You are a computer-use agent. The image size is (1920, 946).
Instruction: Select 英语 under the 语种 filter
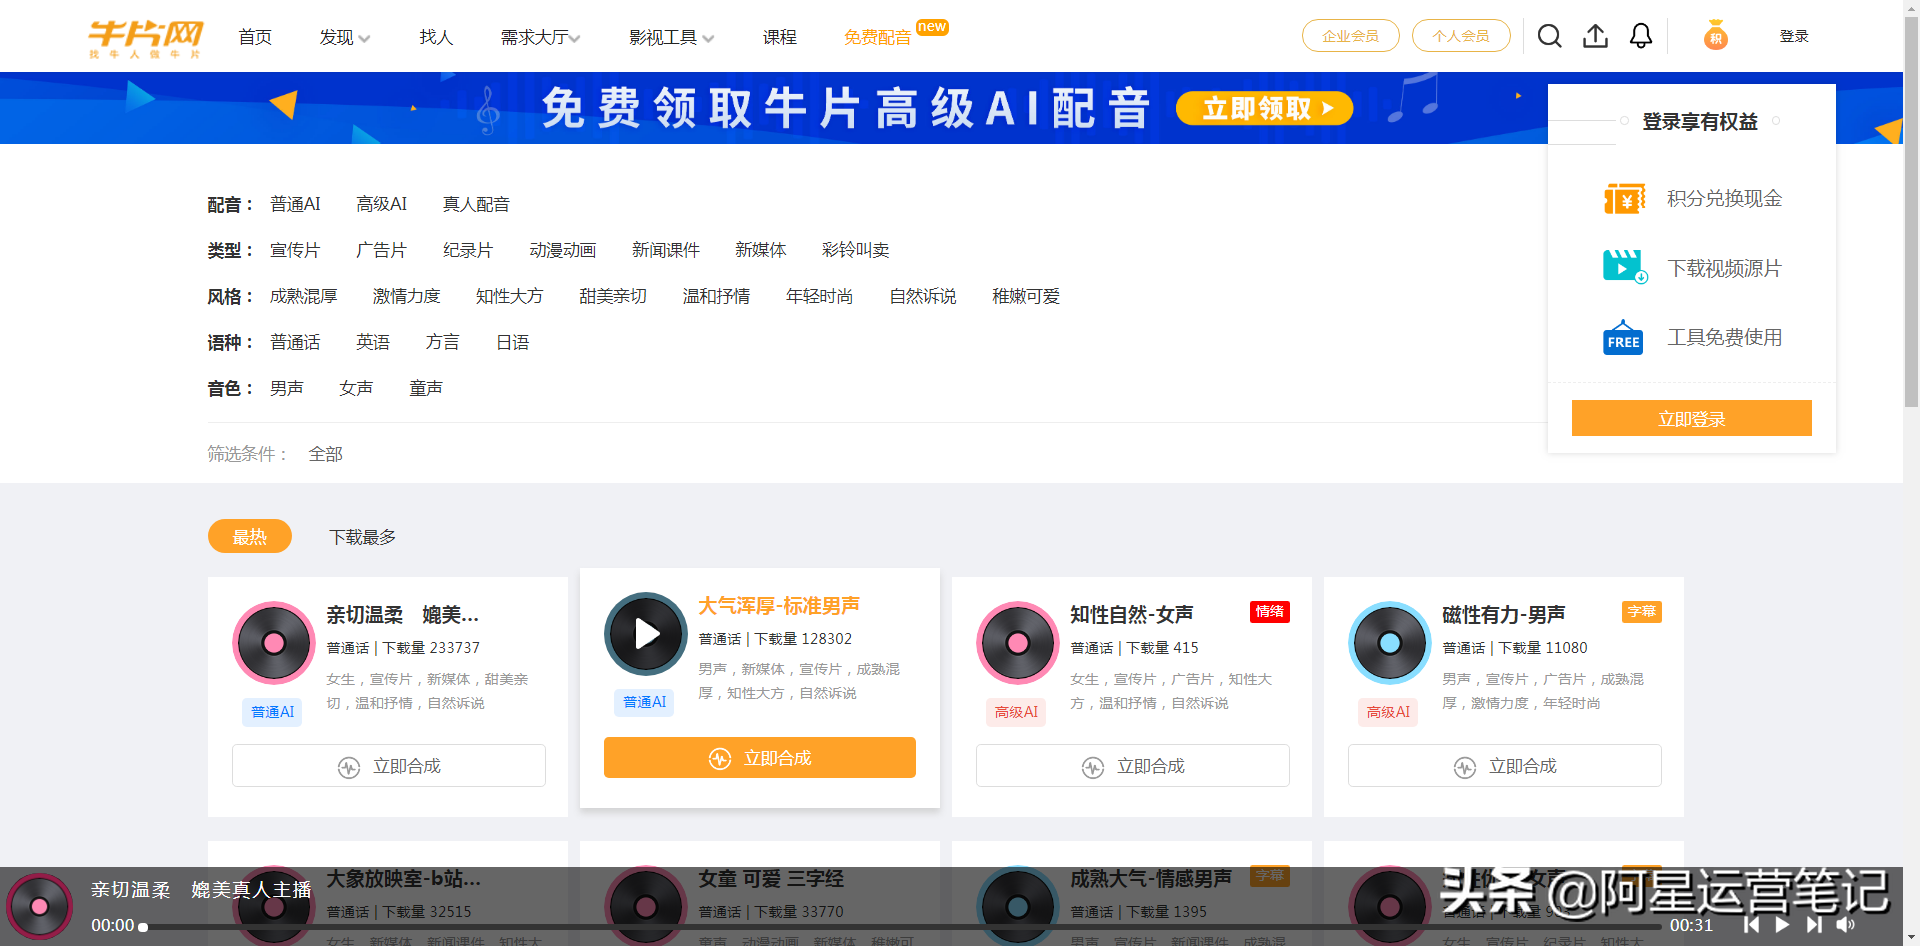372,342
